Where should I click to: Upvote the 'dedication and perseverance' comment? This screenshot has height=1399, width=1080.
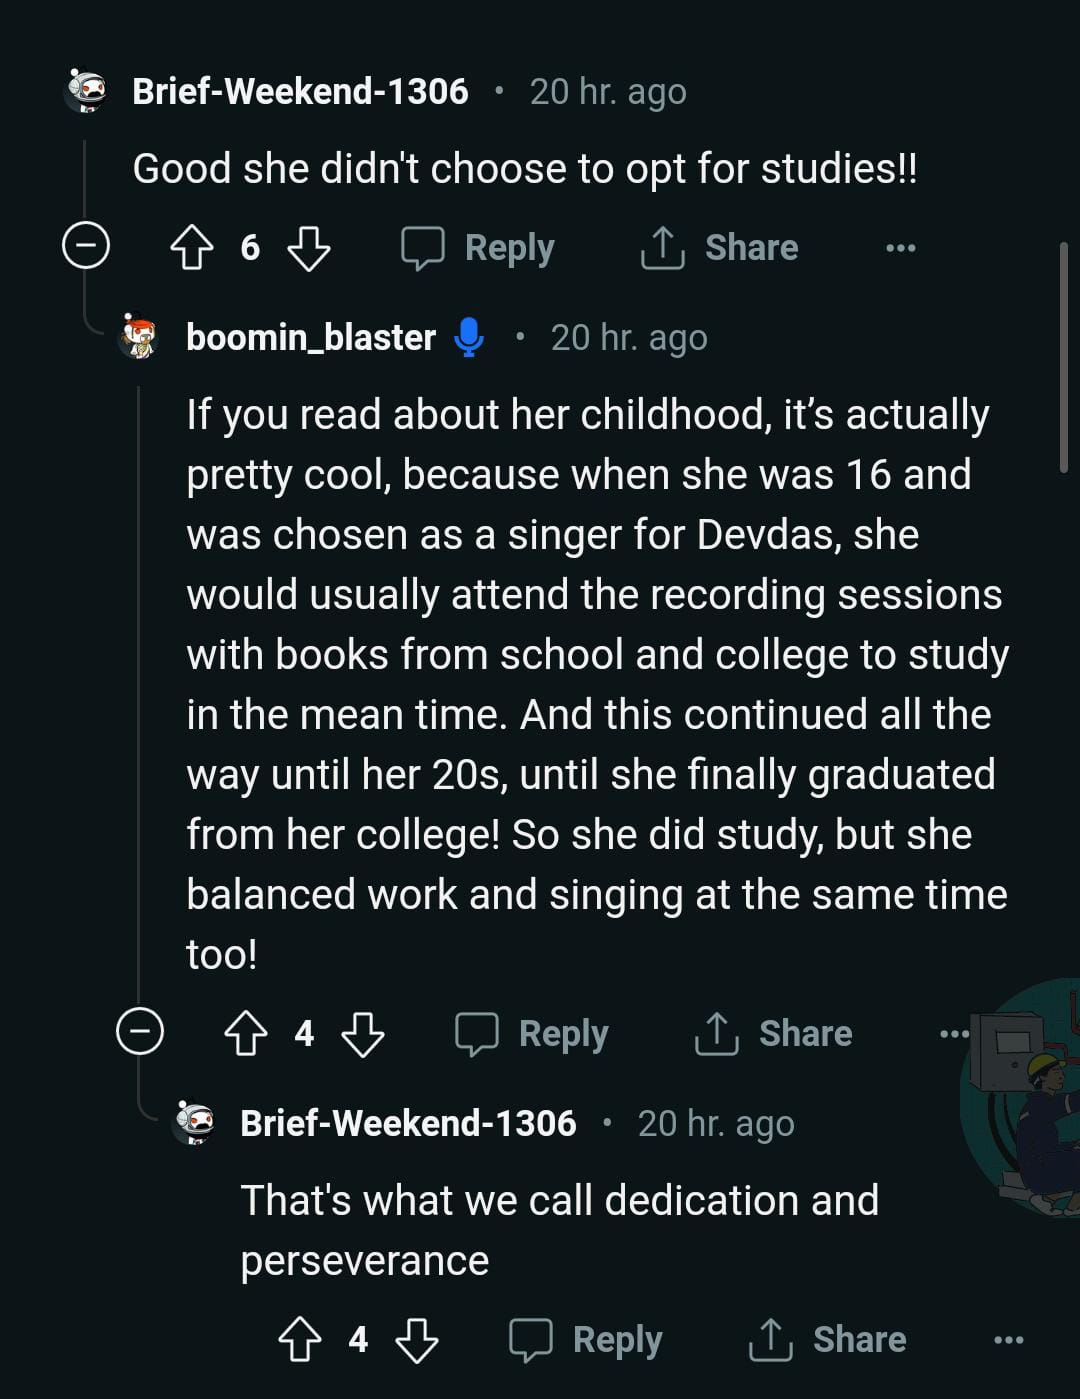click(300, 1340)
